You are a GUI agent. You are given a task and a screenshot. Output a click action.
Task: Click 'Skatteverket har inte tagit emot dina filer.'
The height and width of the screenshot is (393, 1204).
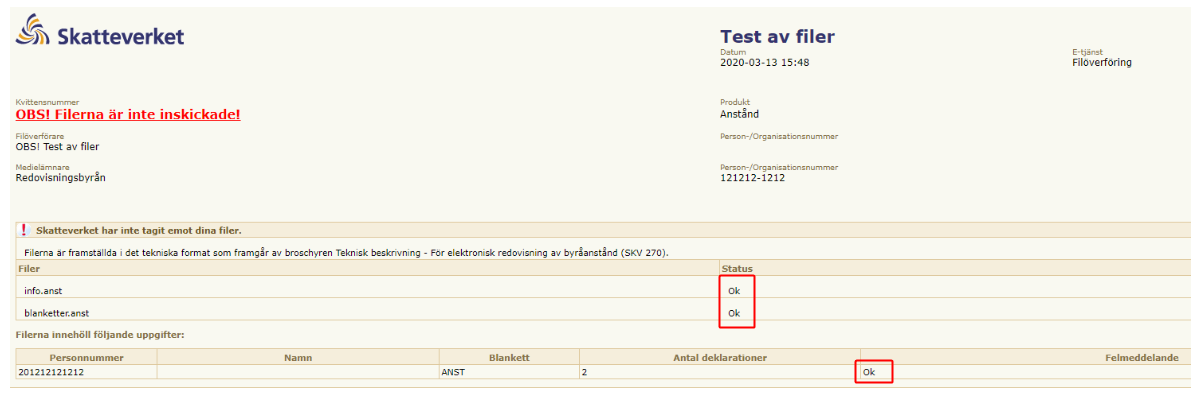(138, 231)
